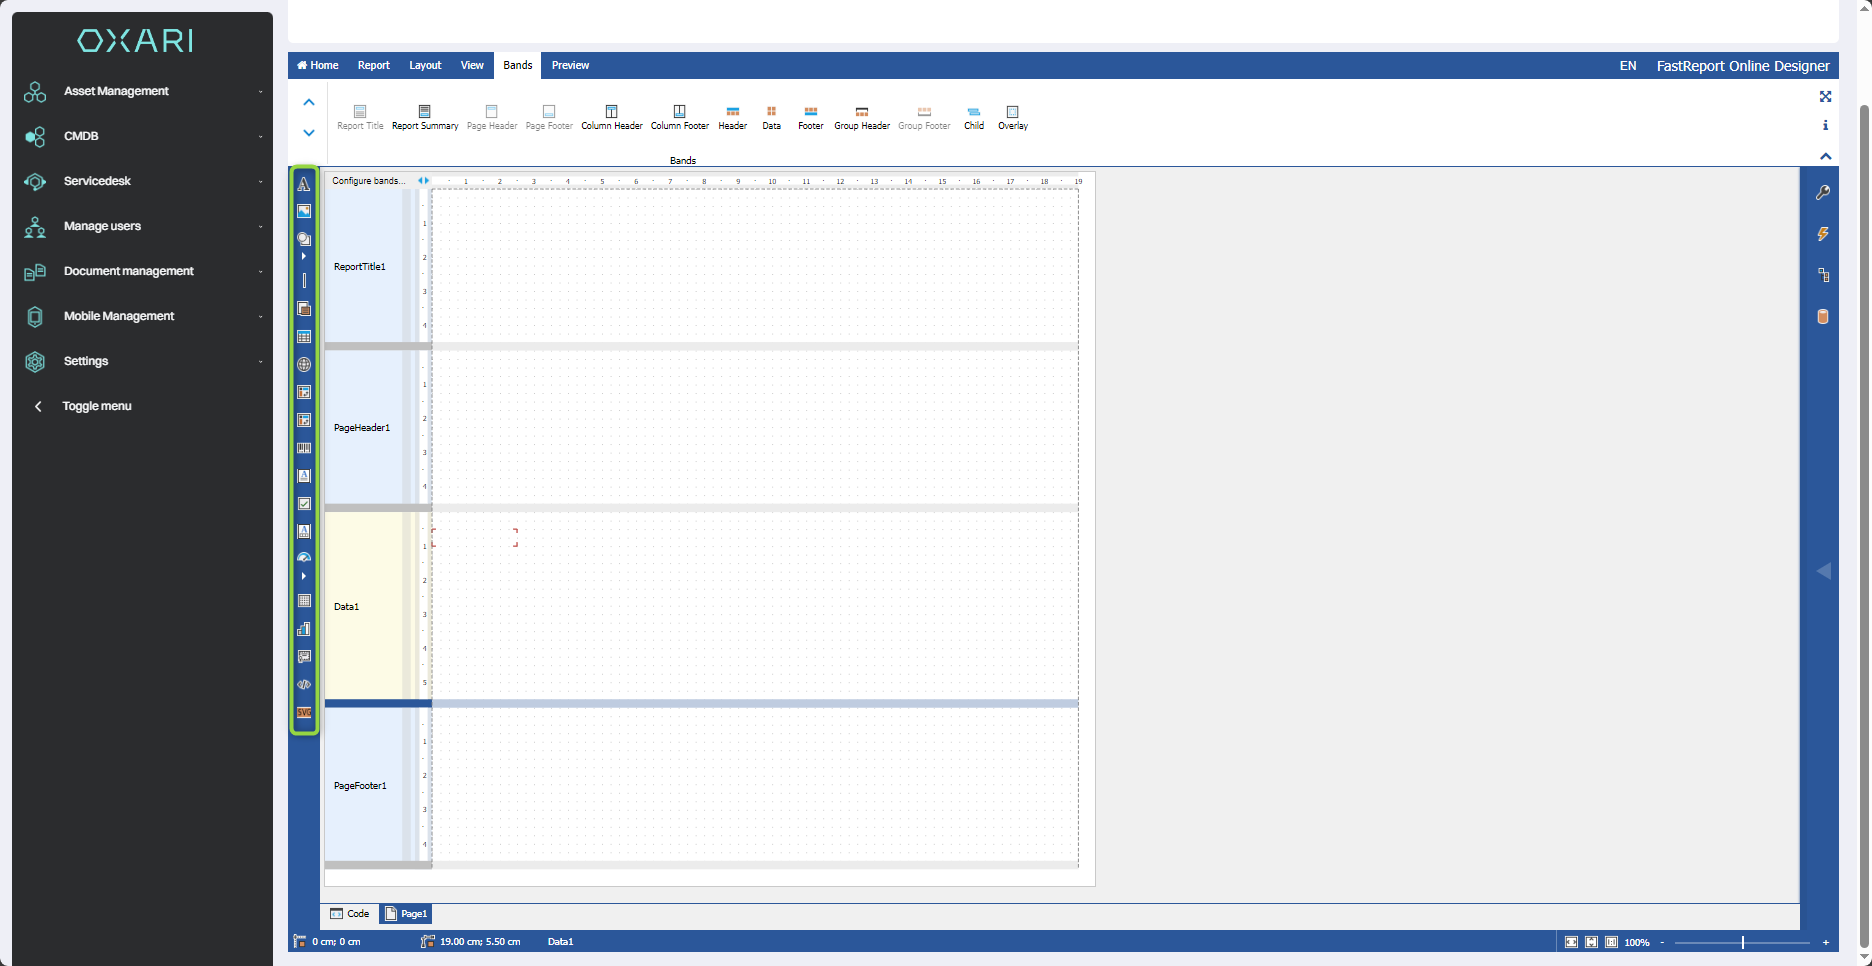Insert a Group Header band

[861, 117]
